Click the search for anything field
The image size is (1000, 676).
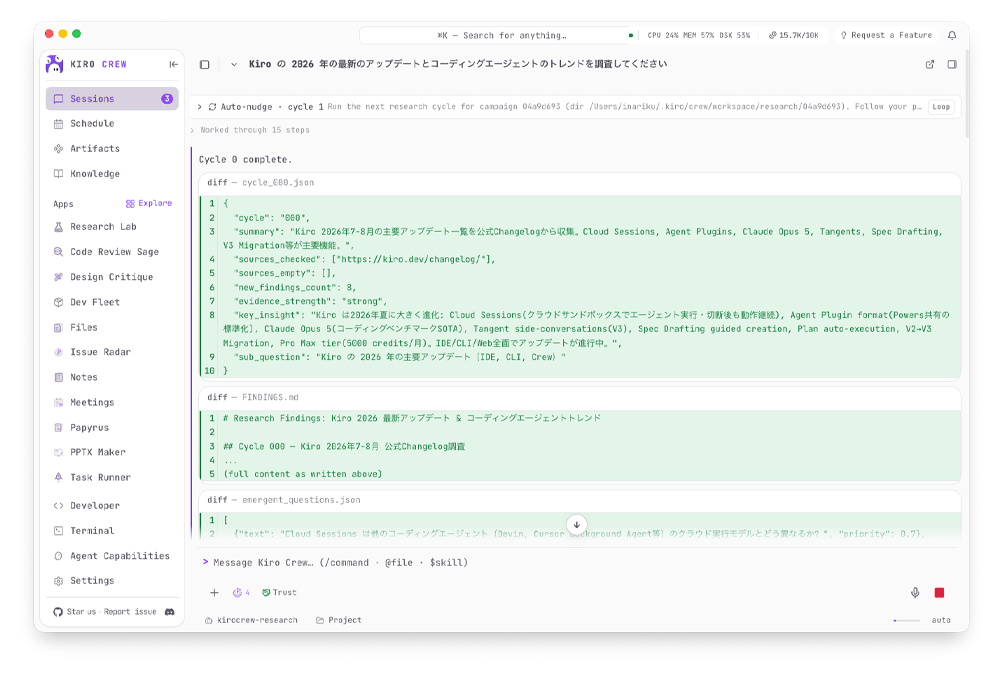(x=501, y=36)
